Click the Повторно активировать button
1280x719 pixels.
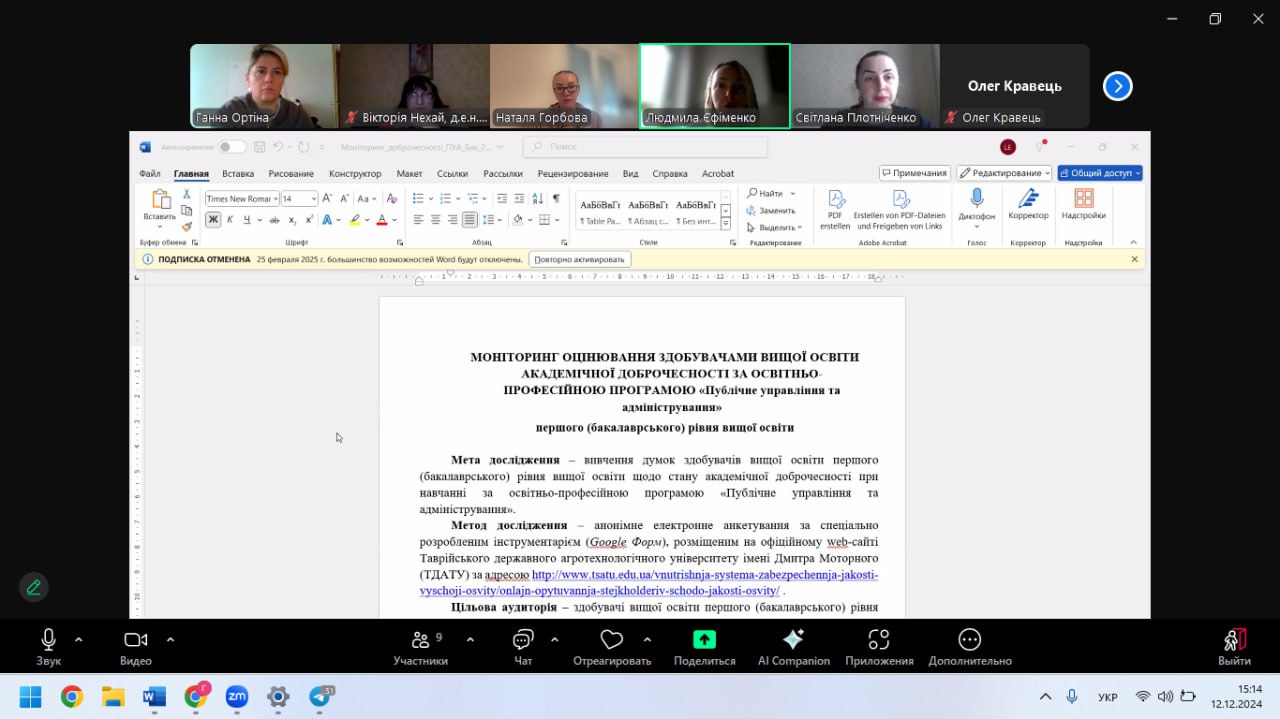click(x=580, y=259)
